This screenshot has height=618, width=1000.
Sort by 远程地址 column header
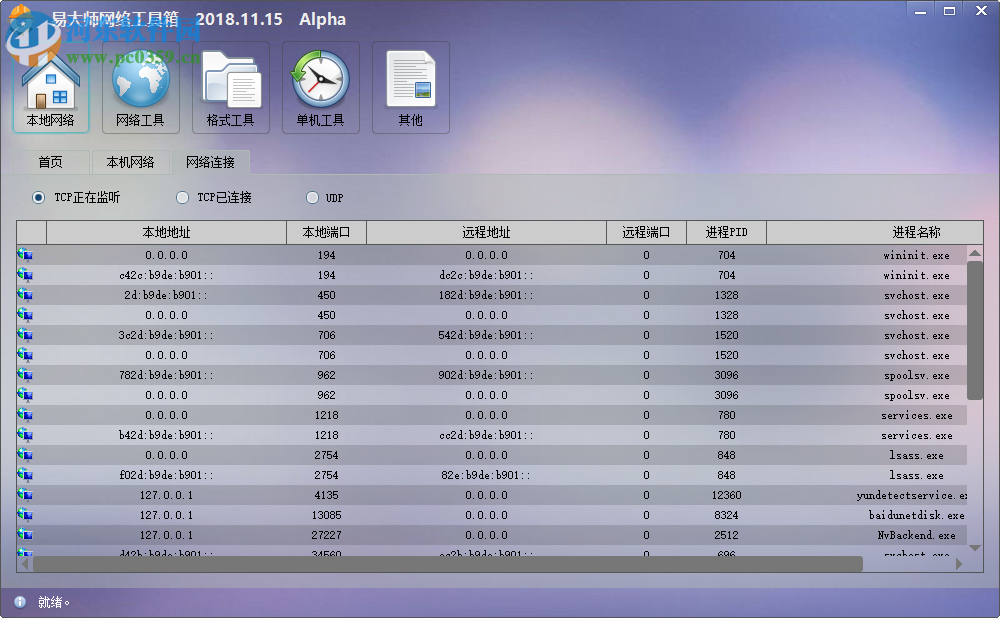coord(487,232)
